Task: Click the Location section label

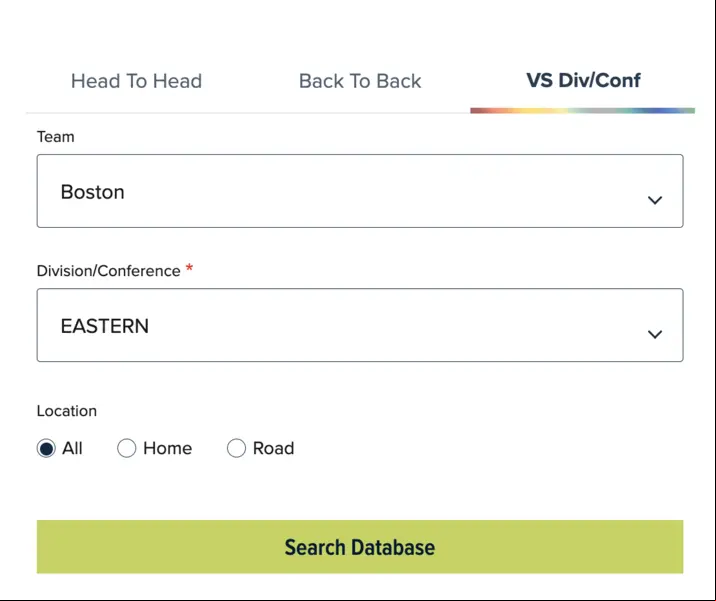Action: click(x=67, y=411)
